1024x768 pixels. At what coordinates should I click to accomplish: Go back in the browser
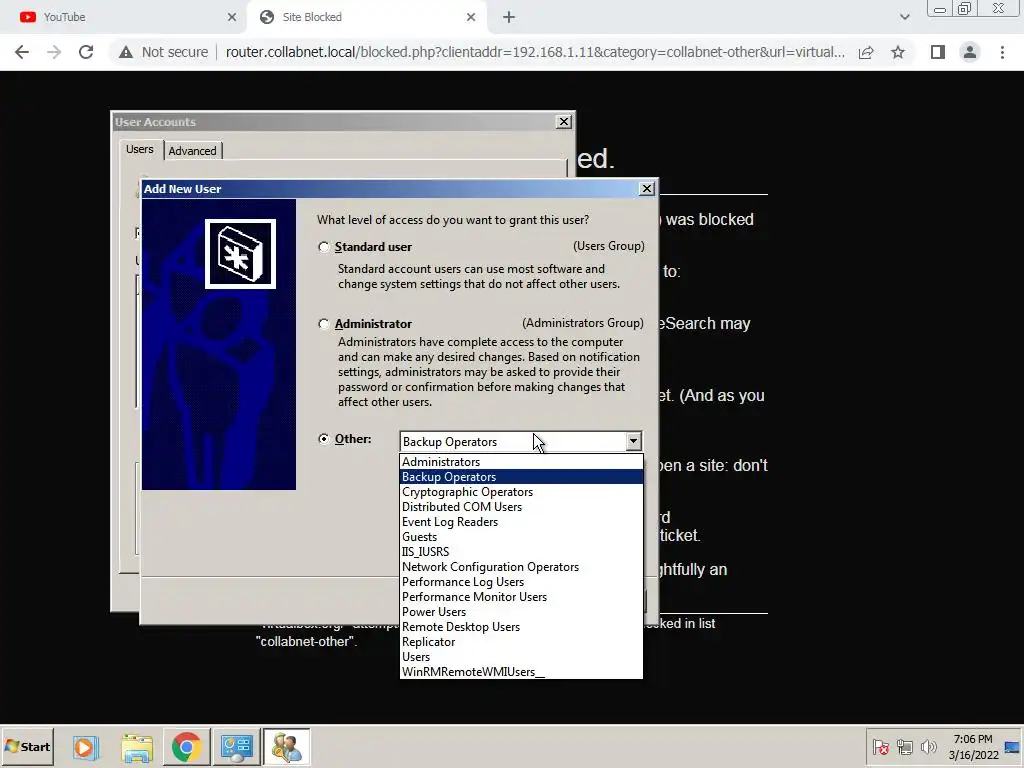point(22,52)
